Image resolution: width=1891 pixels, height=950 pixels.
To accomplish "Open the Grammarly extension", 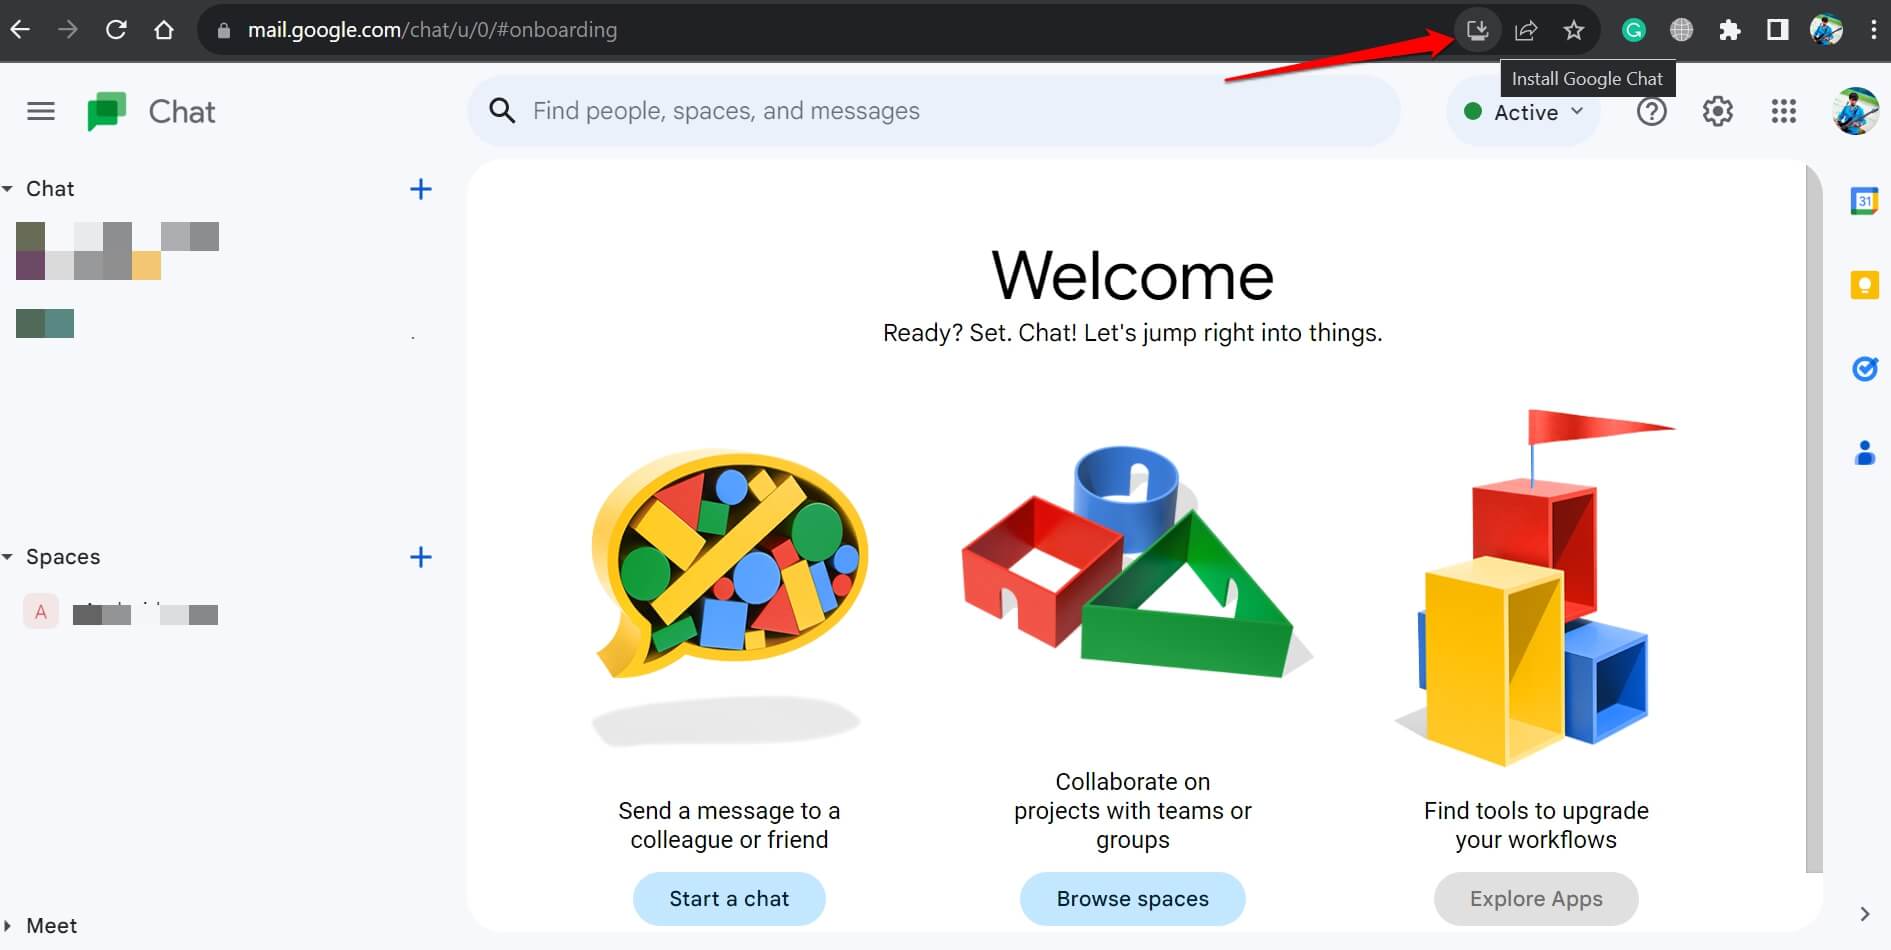I will (x=1634, y=30).
